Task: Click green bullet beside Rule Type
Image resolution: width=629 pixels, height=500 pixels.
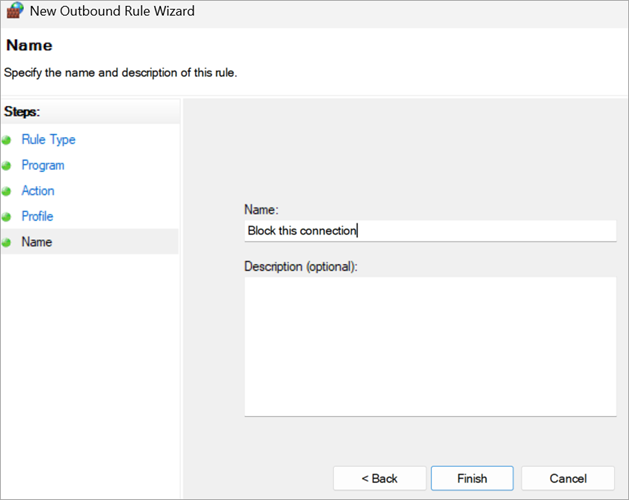Action: 6,140
